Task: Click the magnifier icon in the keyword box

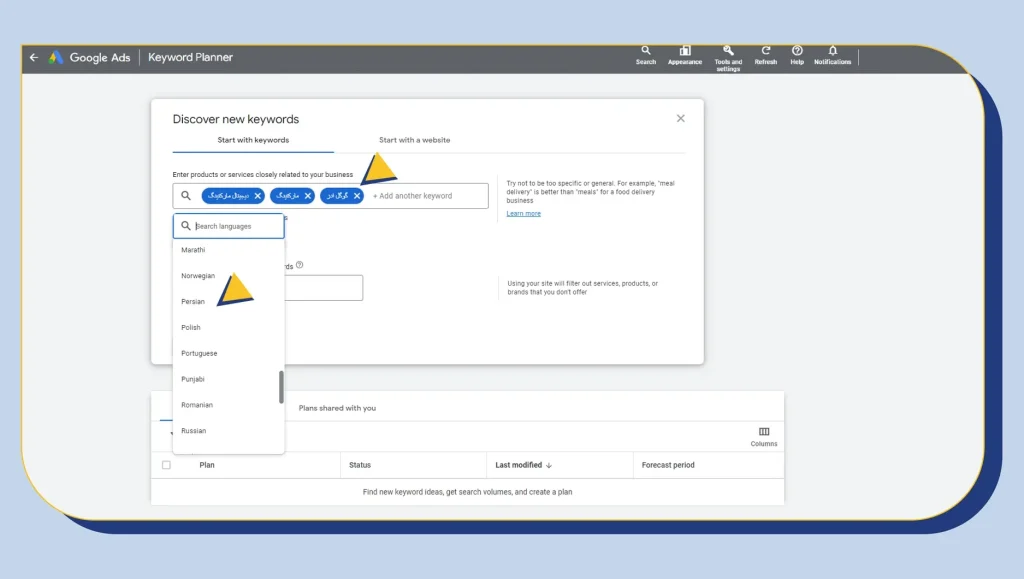Action: coord(186,195)
